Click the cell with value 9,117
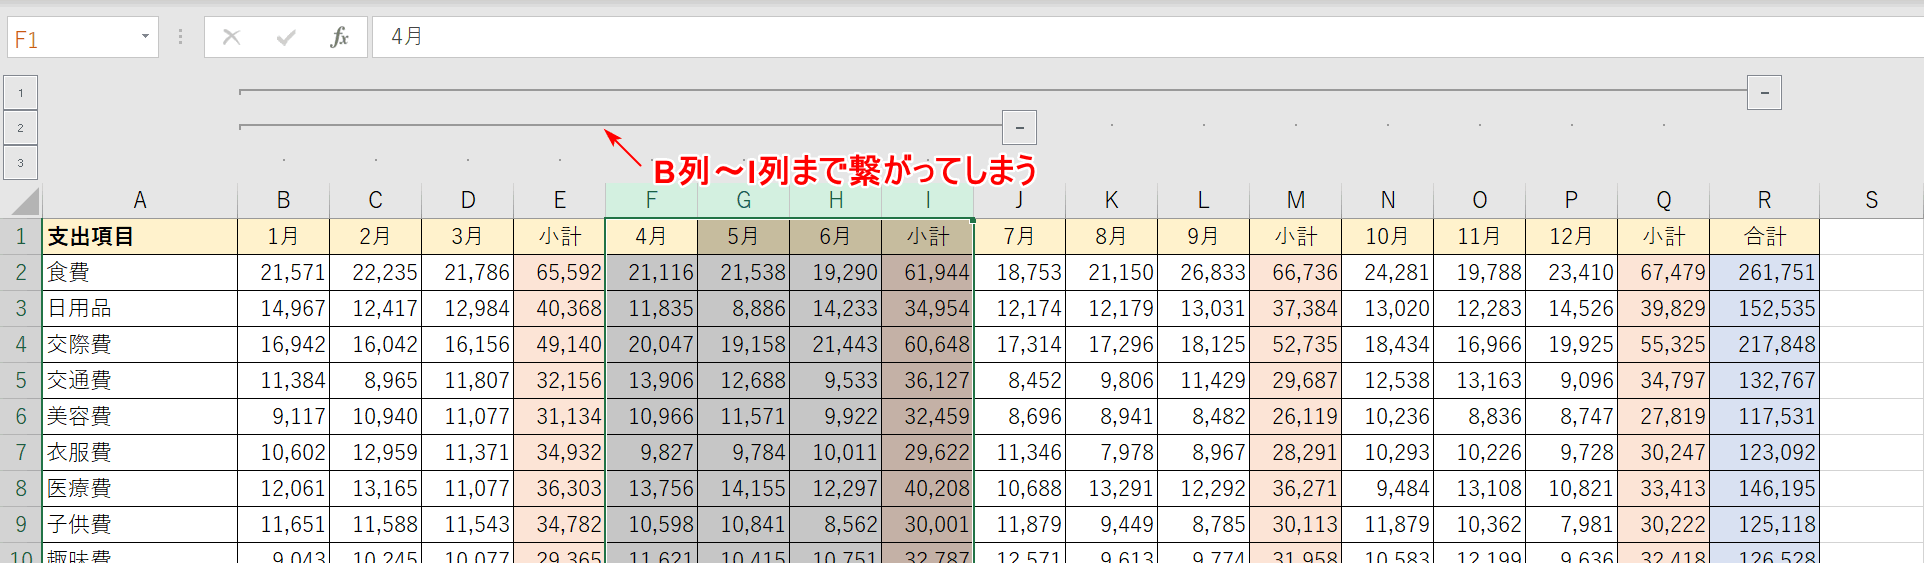 283,417
